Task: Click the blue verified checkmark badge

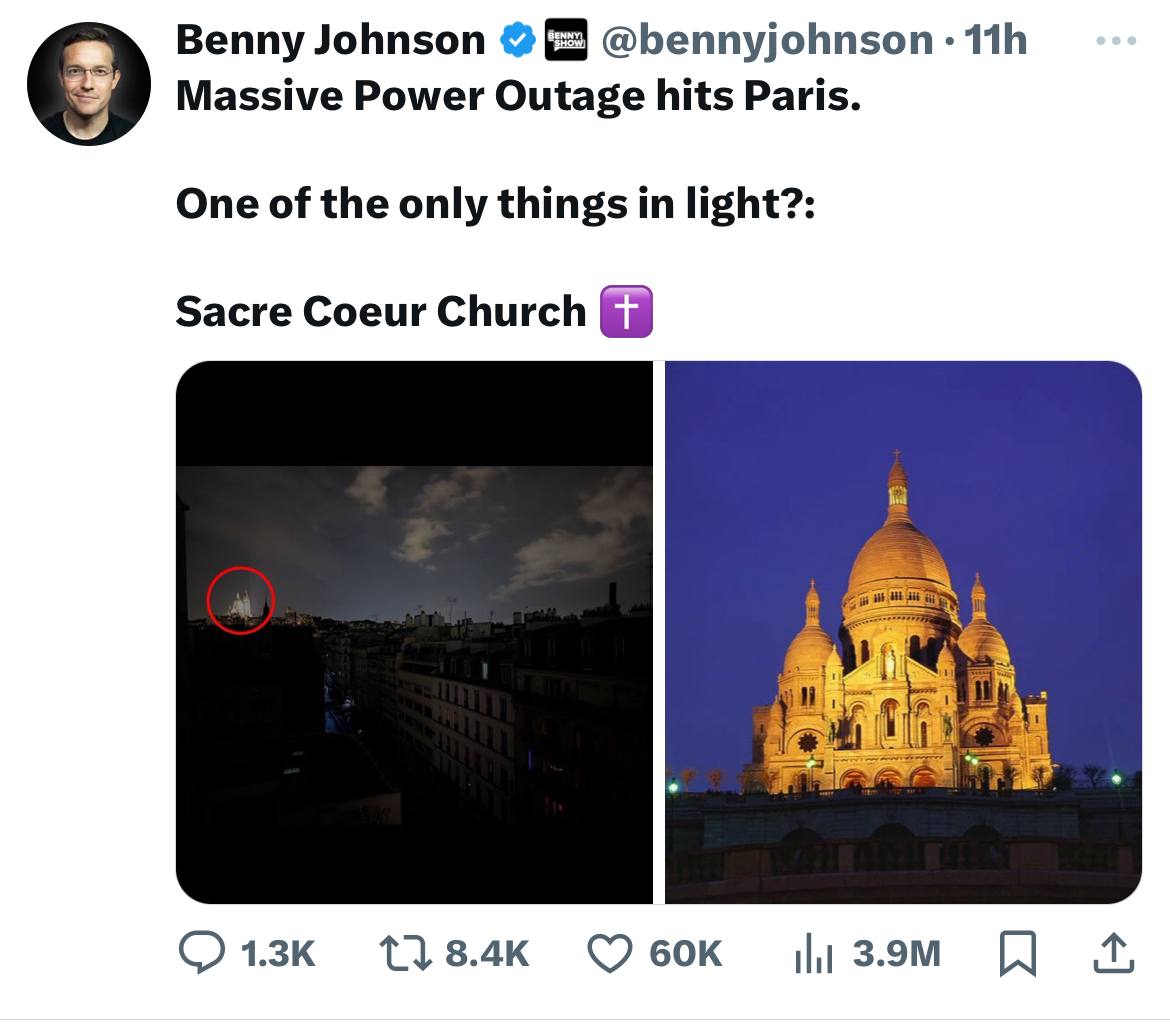Action: (x=515, y=41)
